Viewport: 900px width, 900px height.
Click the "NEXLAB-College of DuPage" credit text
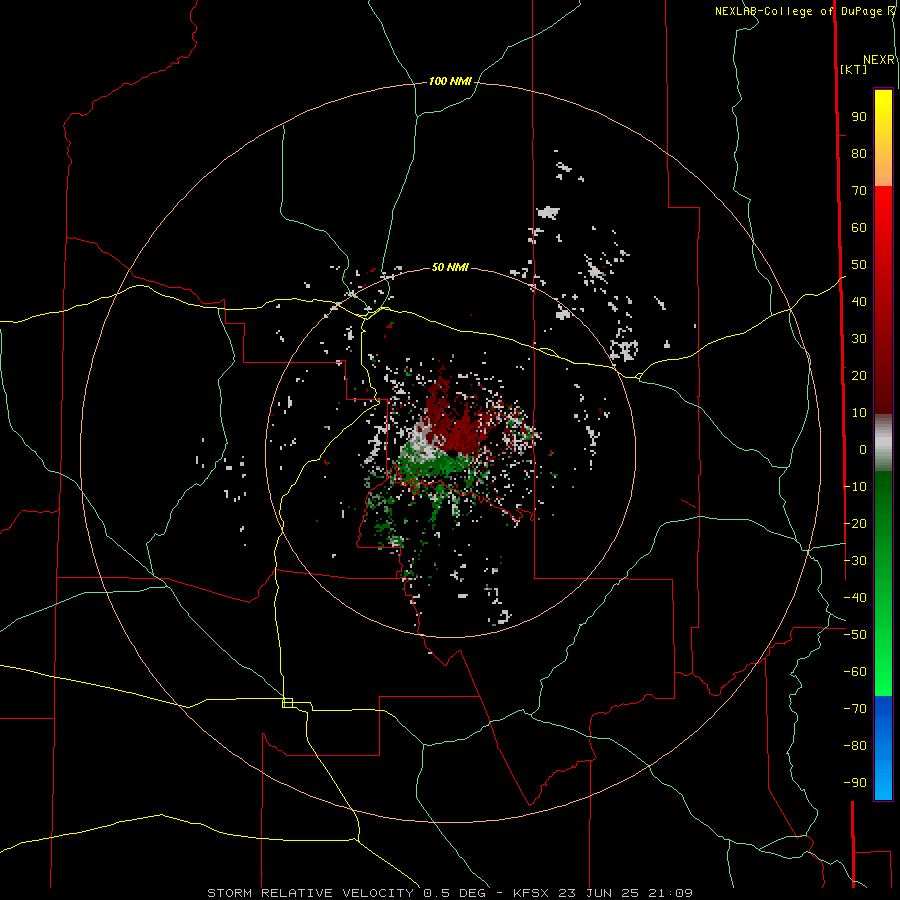(x=798, y=11)
